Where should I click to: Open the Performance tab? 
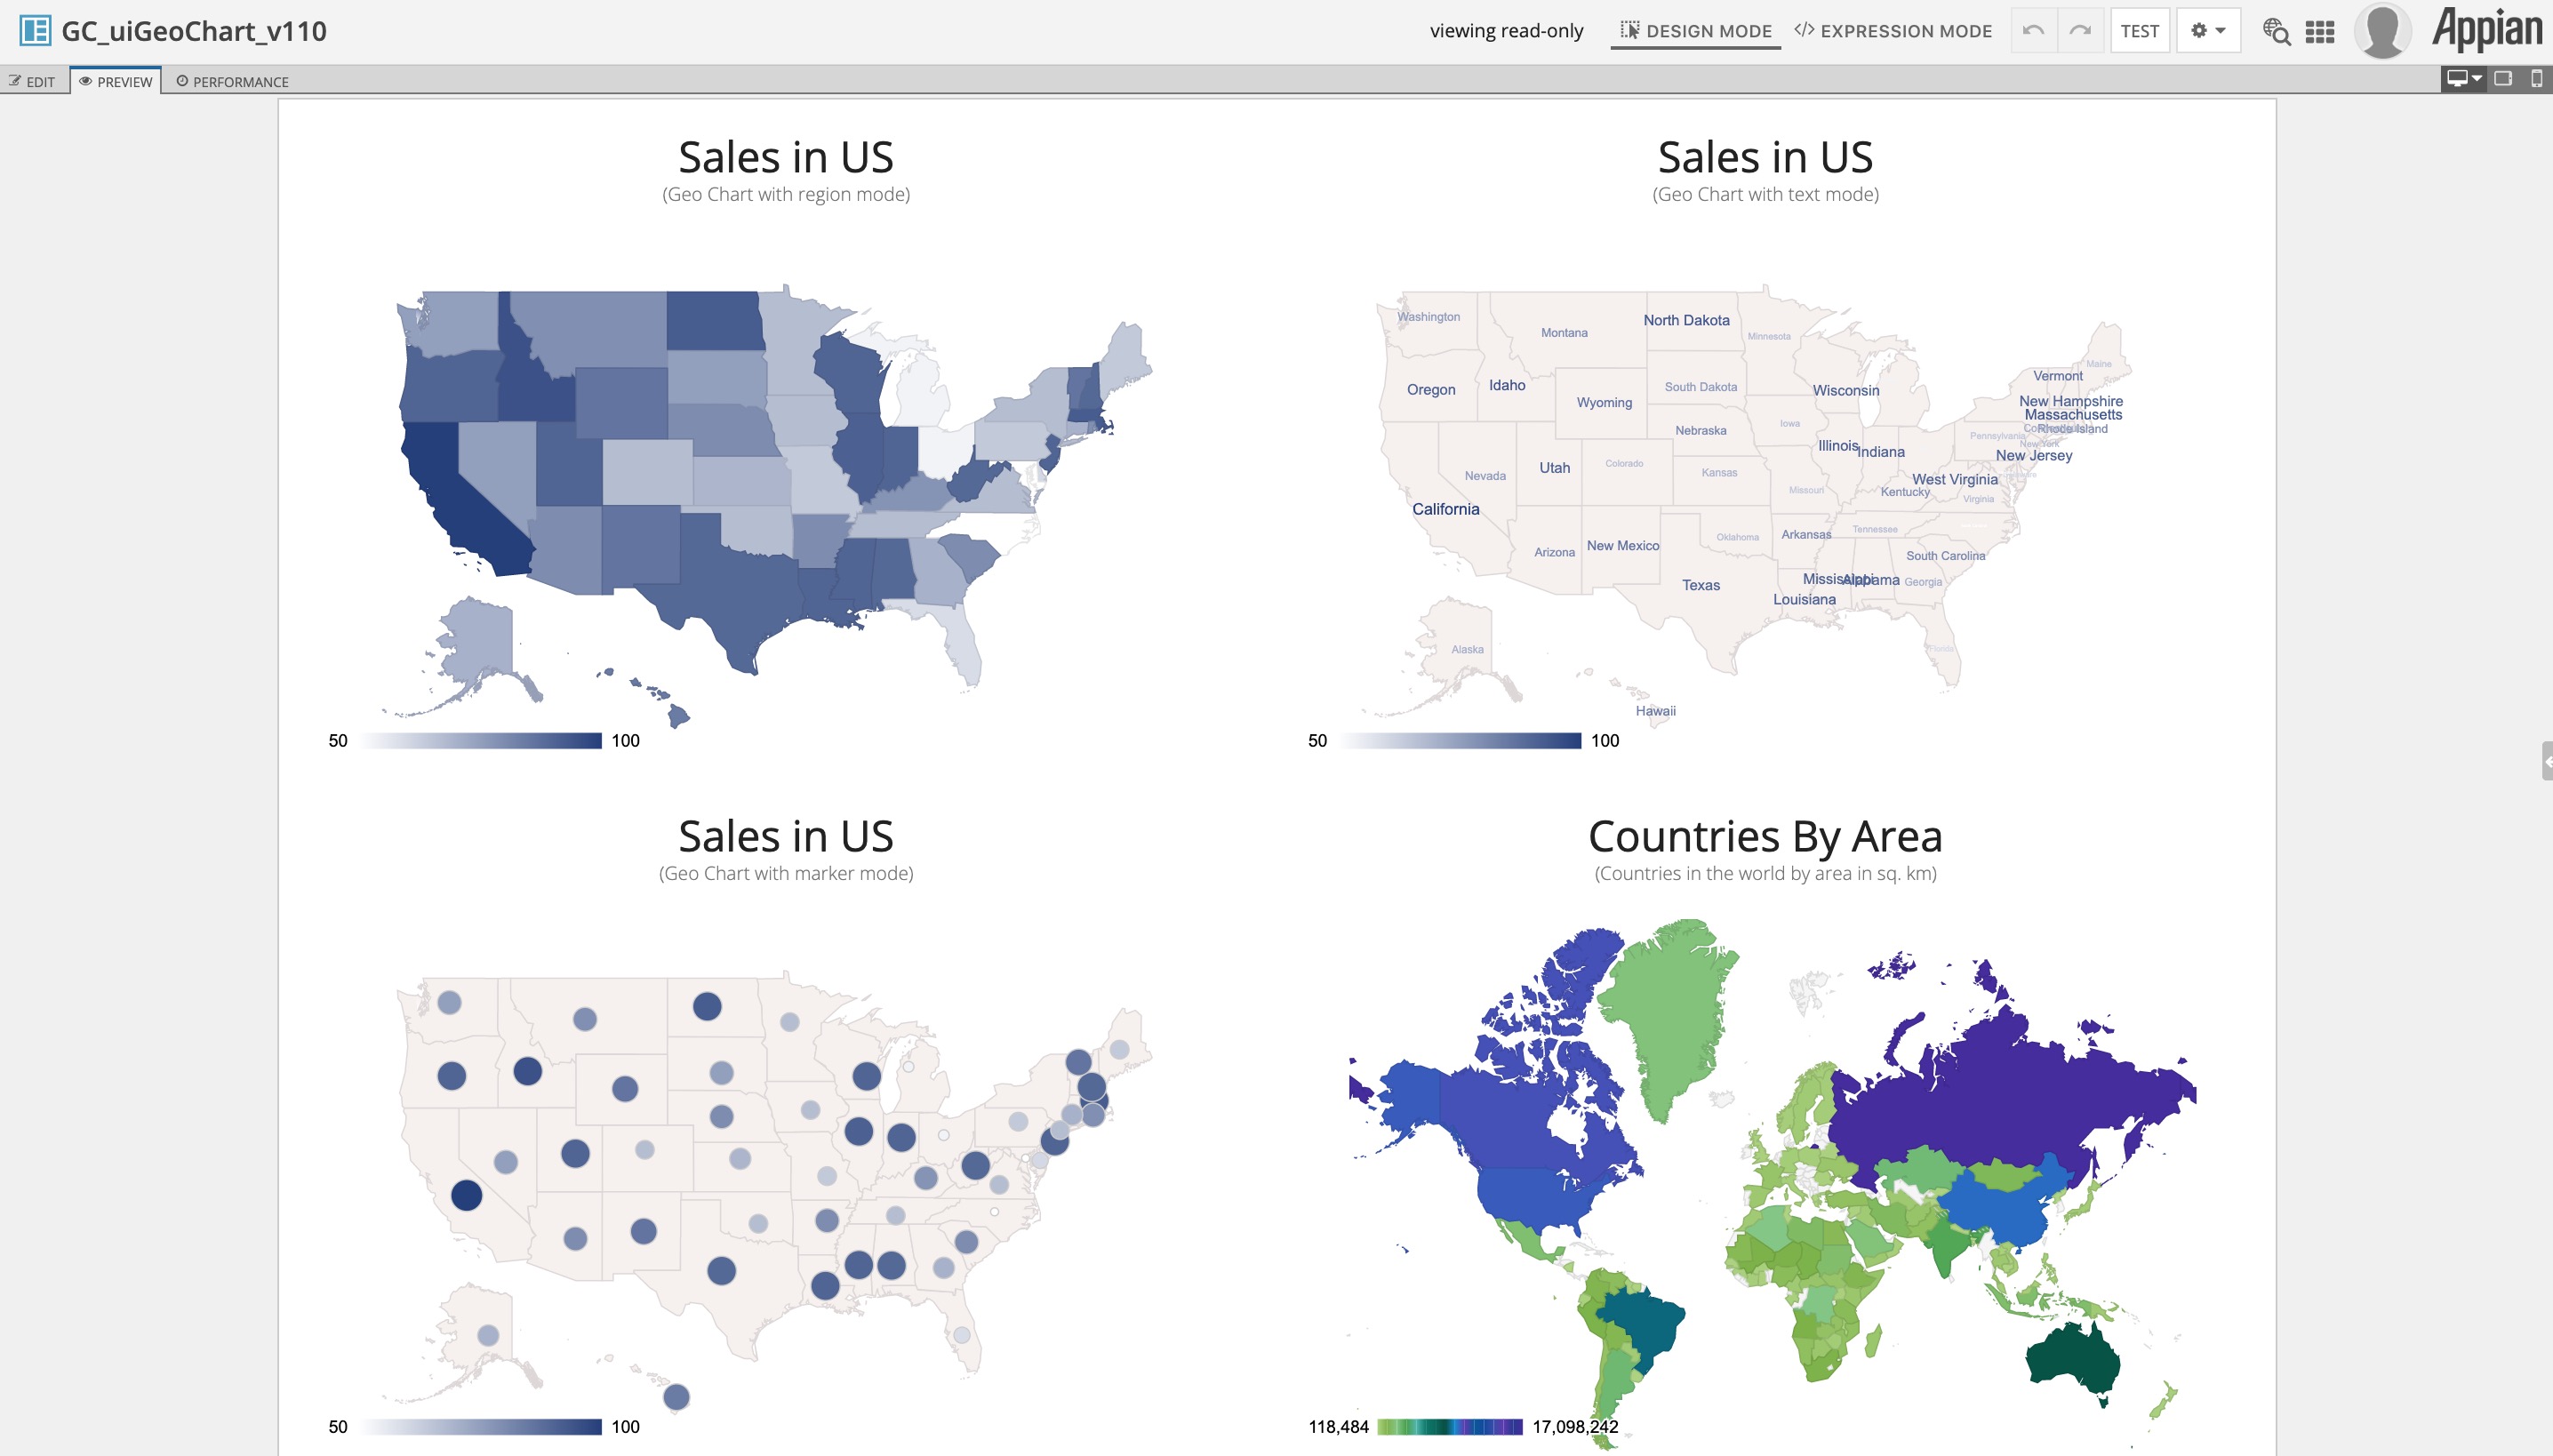[x=232, y=81]
